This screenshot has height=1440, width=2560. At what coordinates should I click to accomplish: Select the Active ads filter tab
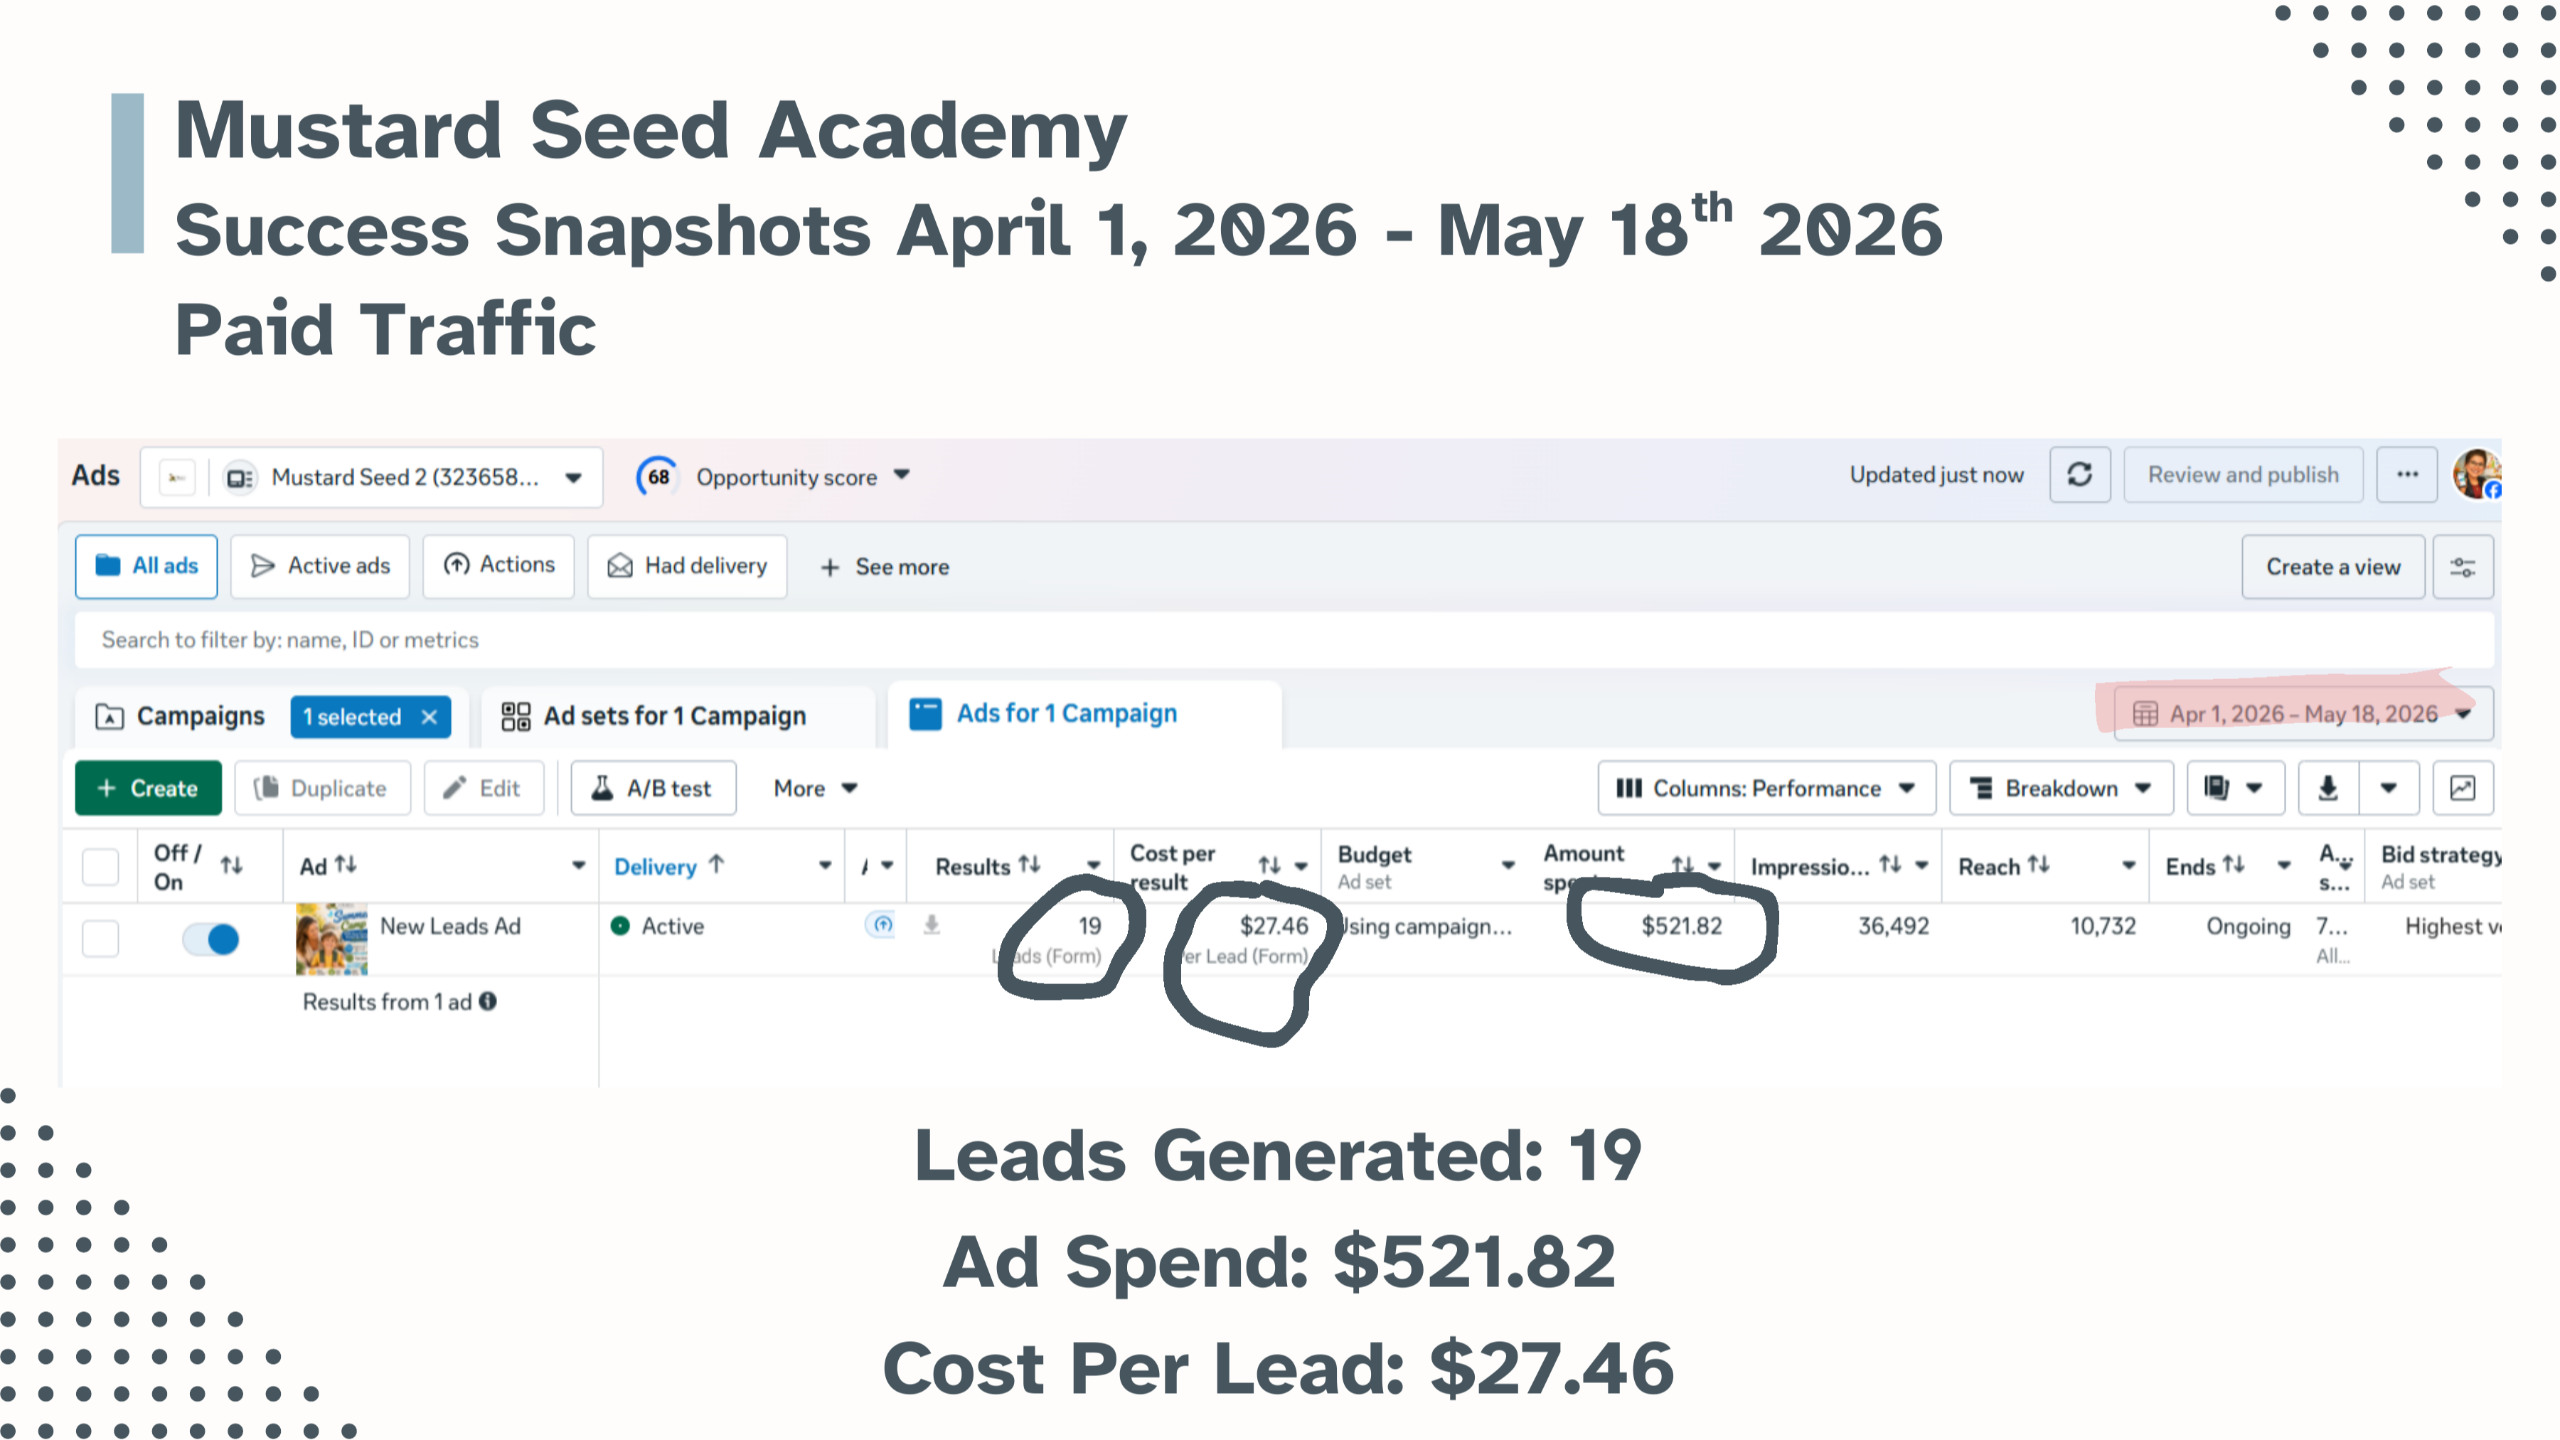point(320,567)
